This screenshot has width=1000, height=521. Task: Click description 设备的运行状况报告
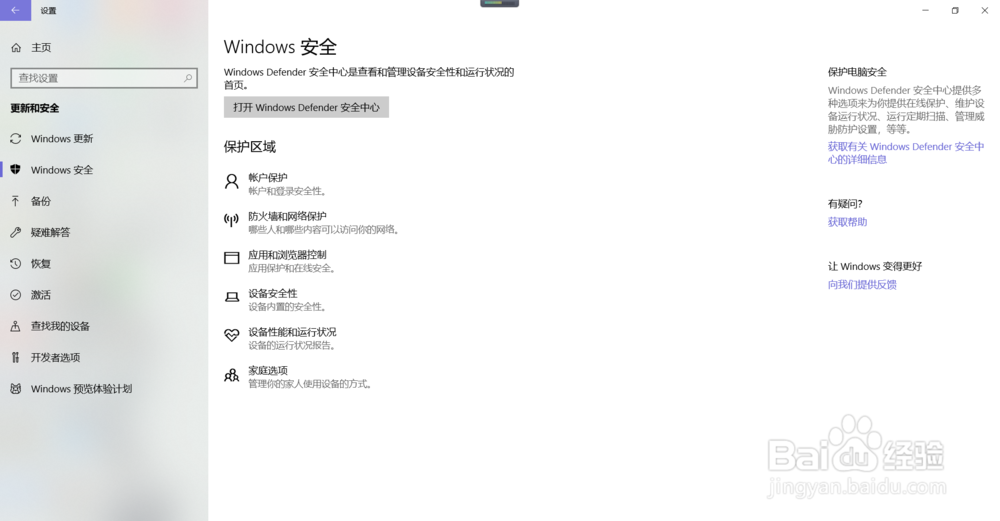(x=291, y=346)
